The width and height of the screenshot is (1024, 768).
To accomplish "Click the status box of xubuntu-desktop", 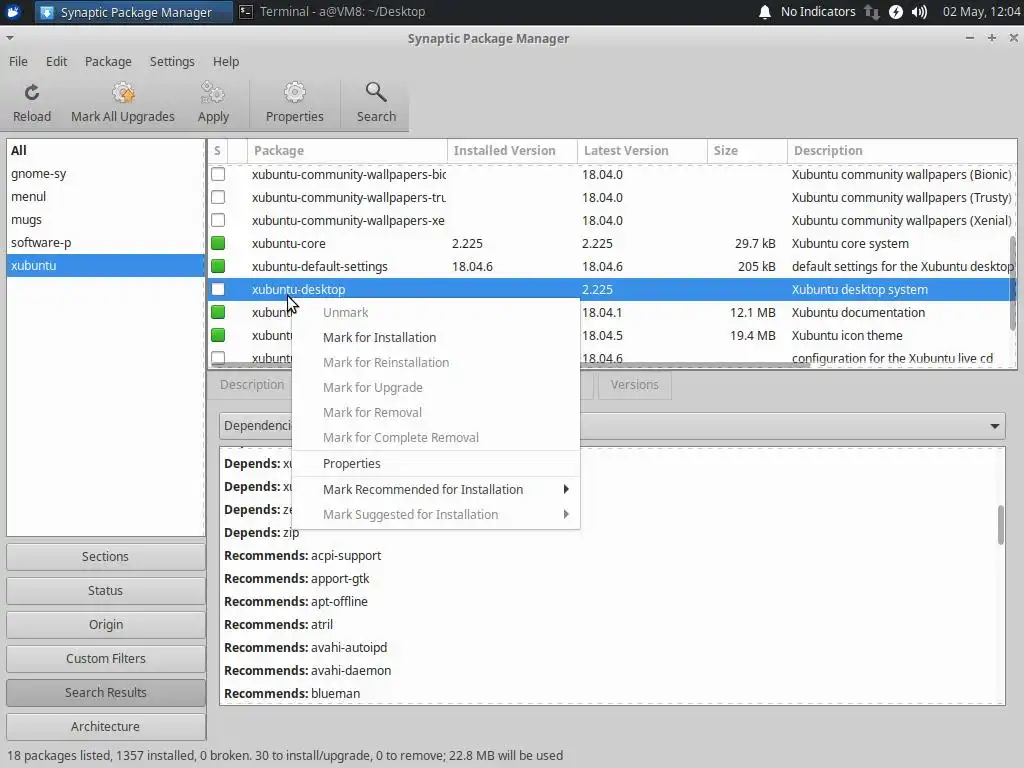I will tap(218, 289).
